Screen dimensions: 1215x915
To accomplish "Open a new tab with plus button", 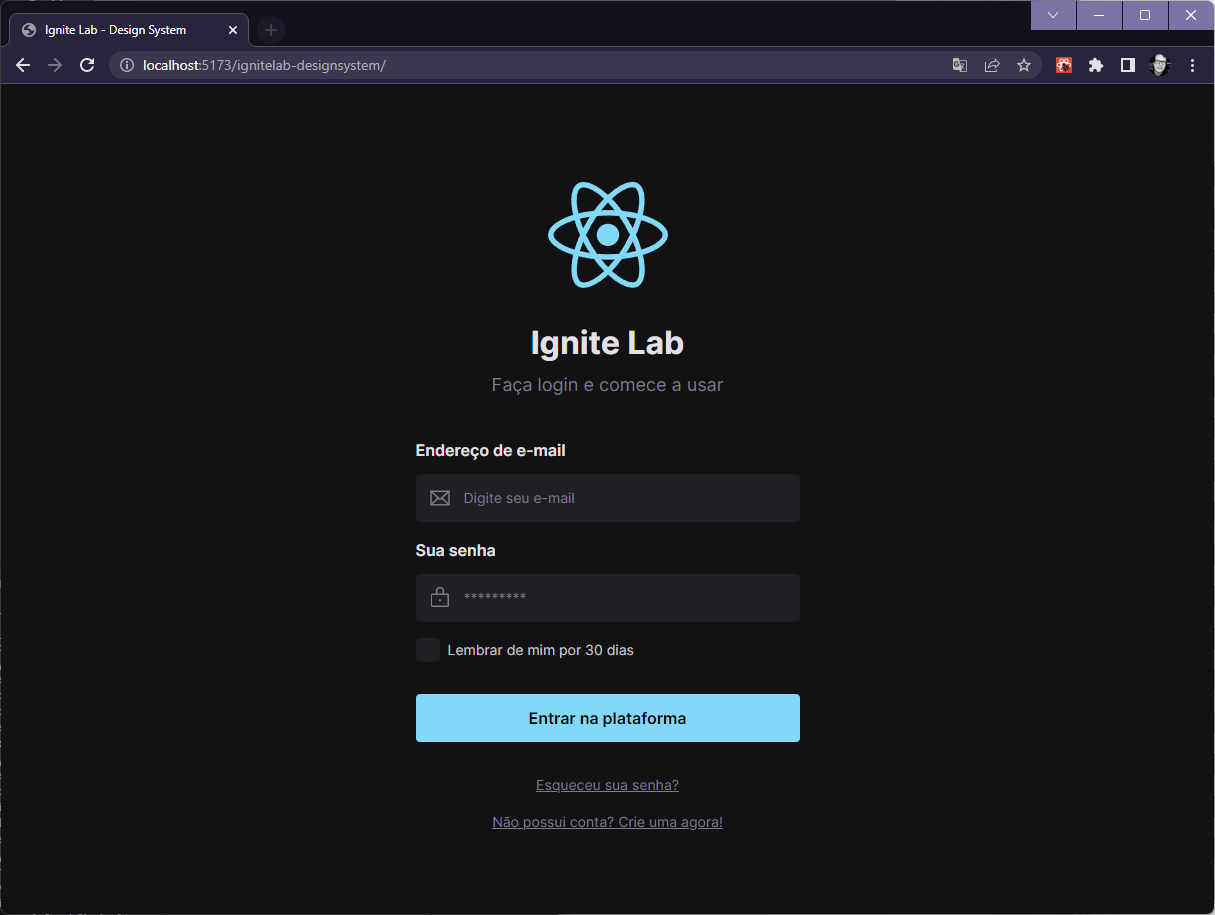I will pos(271,30).
